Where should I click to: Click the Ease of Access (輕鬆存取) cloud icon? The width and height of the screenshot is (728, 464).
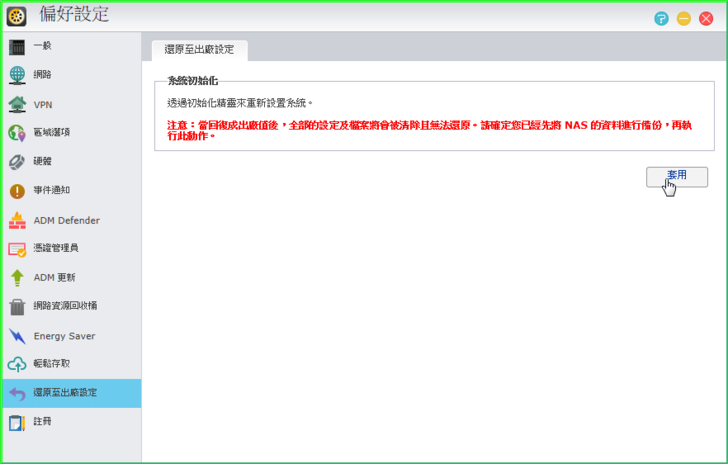tap(17, 365)
